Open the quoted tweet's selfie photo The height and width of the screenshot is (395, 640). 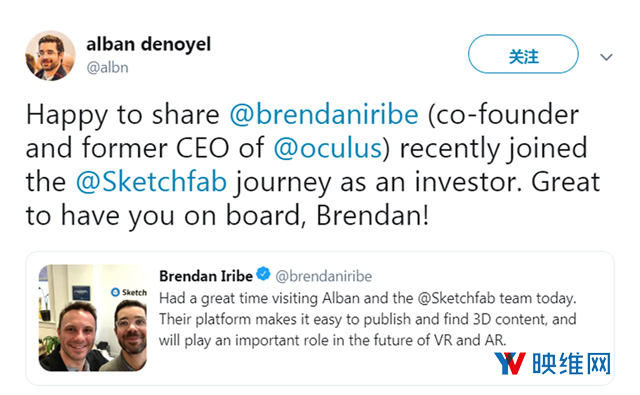click(x=93, y=318)
